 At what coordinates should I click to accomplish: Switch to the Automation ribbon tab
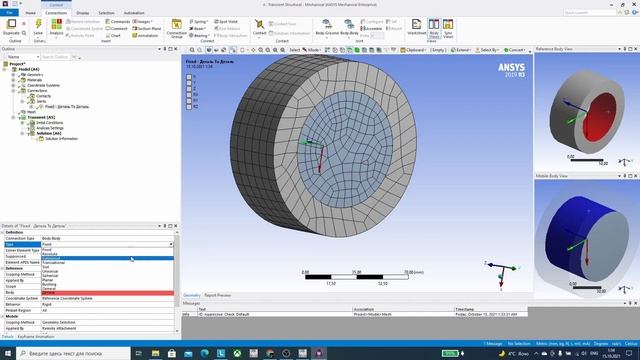pyautogui.click(x=134, y=13)
